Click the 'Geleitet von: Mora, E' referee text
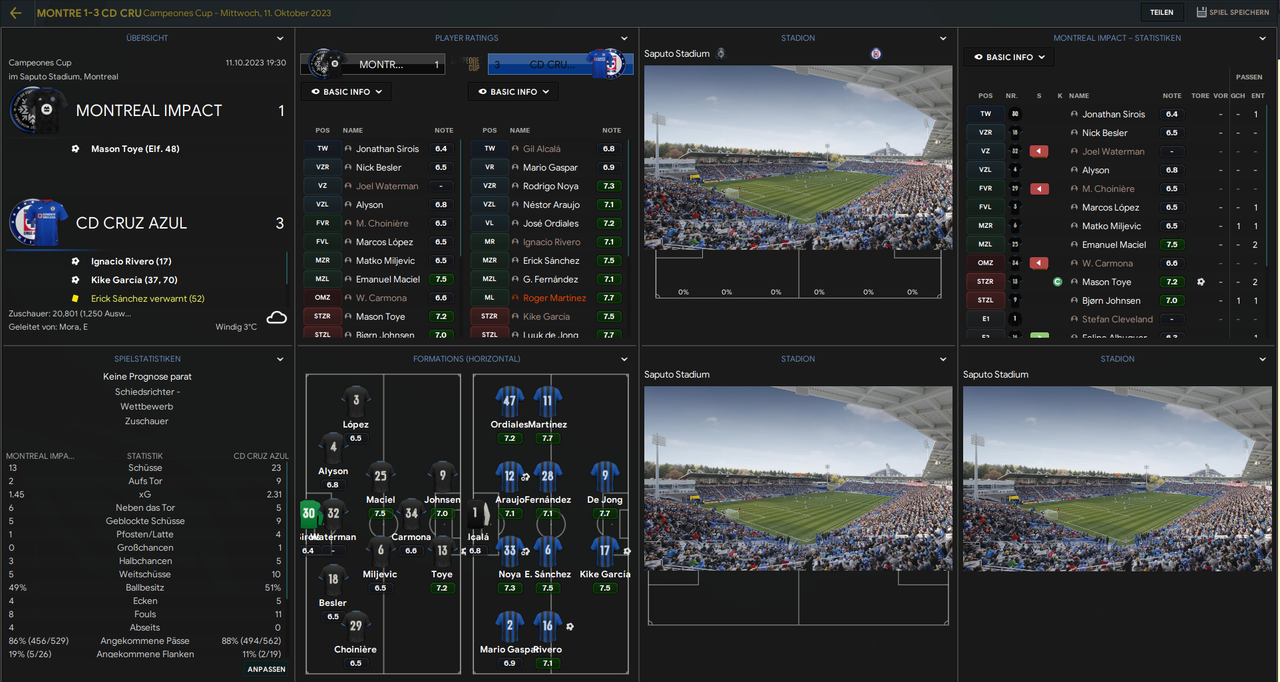This screenshot has height=682, width=1280. pos(48,327)
